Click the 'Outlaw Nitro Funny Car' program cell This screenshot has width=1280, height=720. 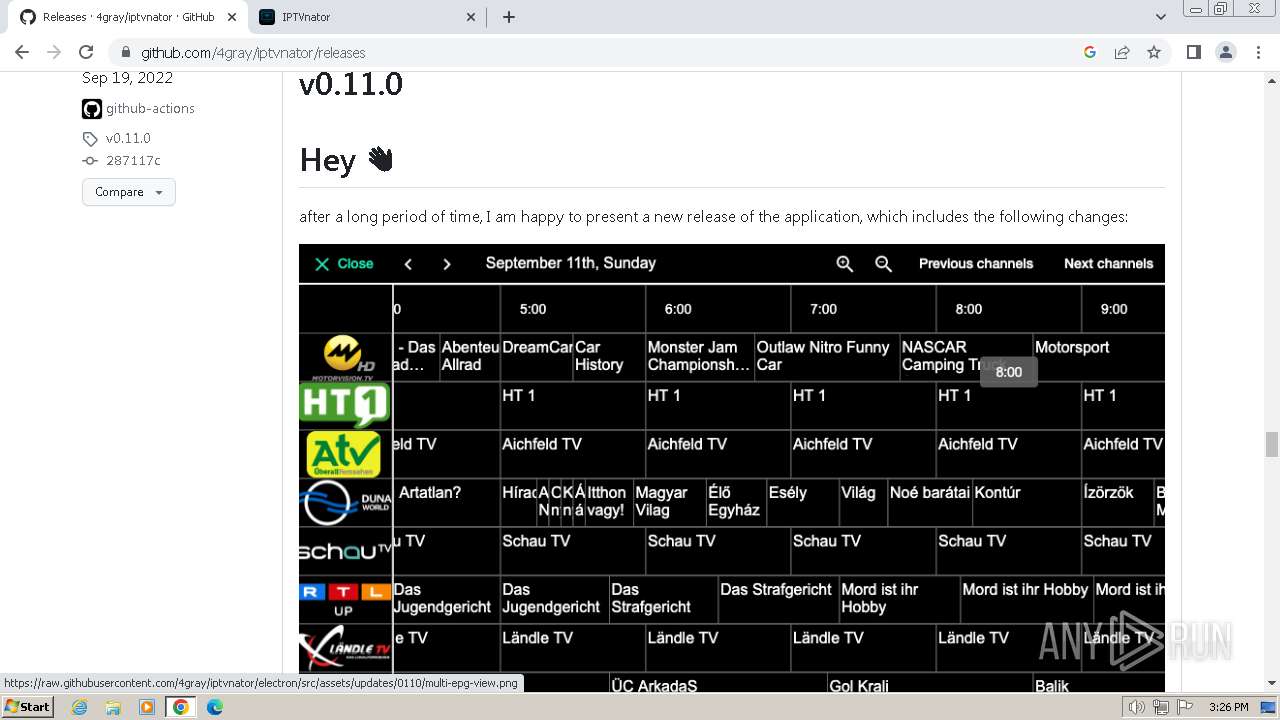[826, 357]
